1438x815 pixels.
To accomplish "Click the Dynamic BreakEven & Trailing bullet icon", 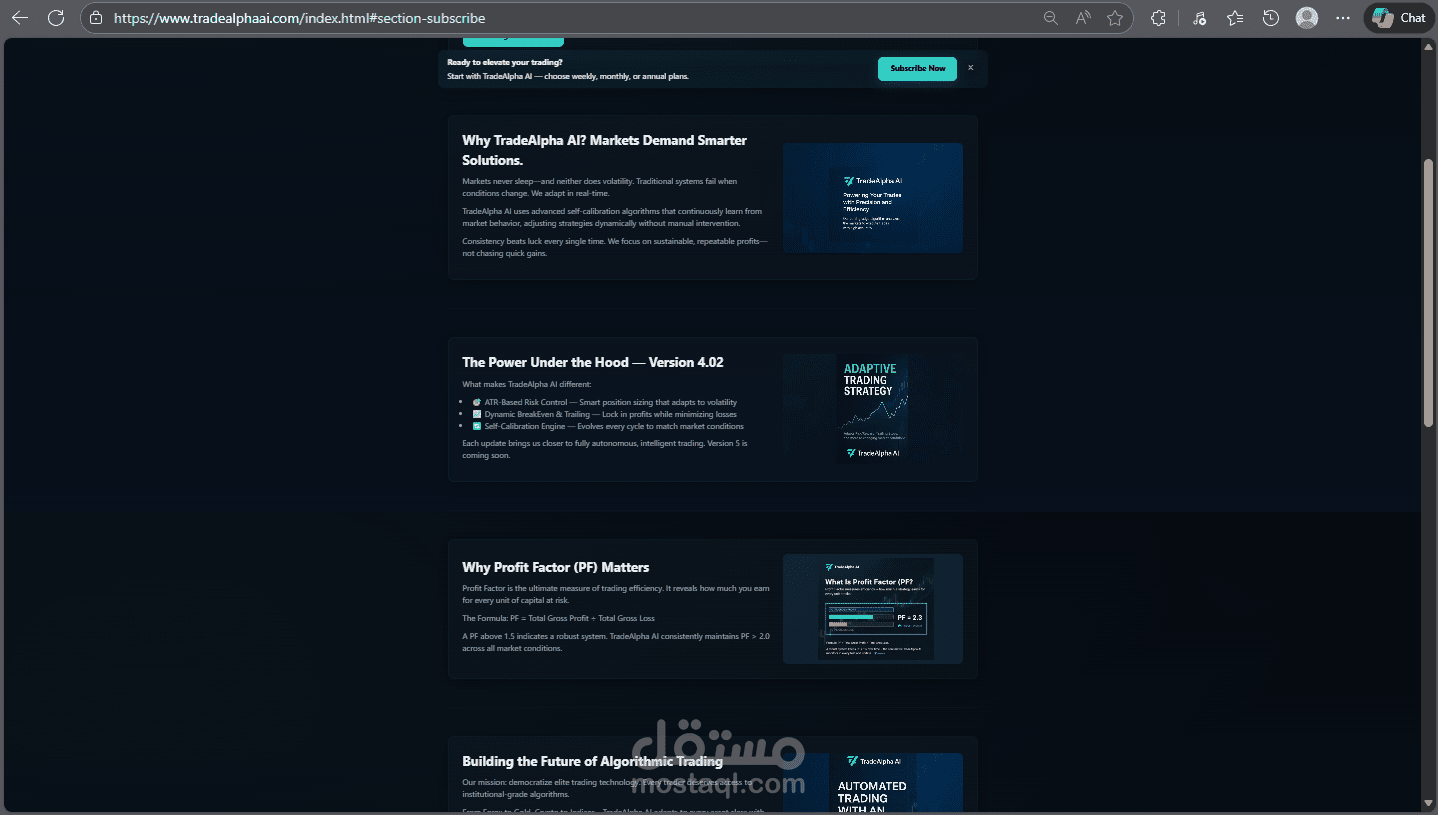I will coord(477,414).
